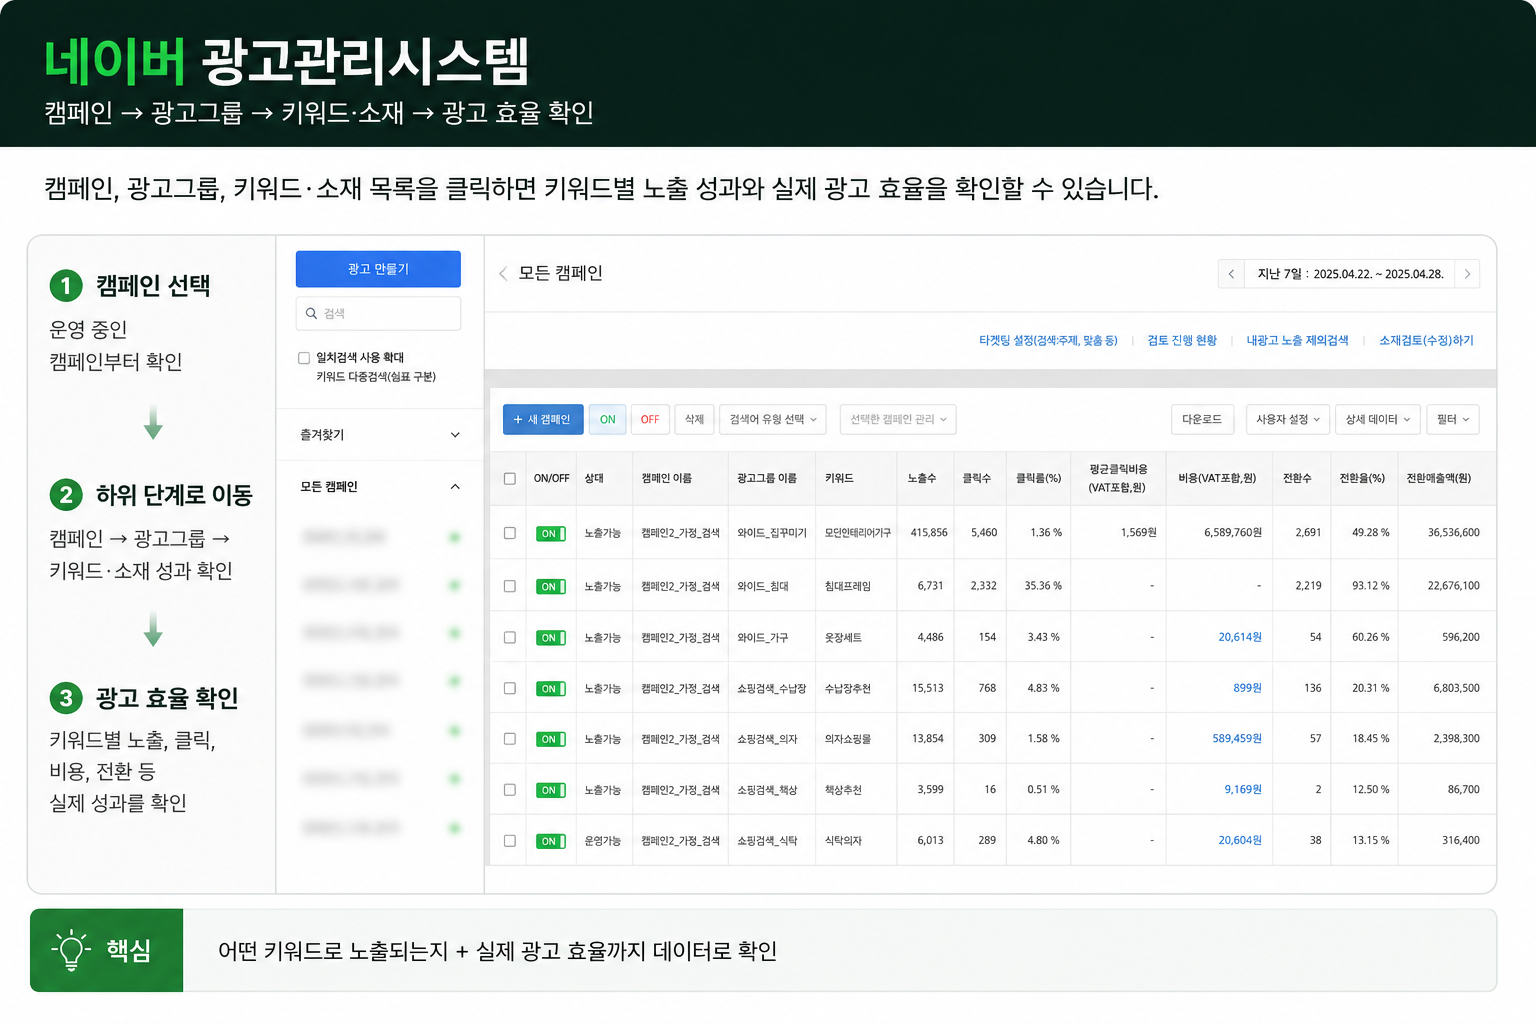The height and width of the screenshot is (1024, 1536).
Task: Open the 지난 7일 date range picker
Action: point(1350,274)
